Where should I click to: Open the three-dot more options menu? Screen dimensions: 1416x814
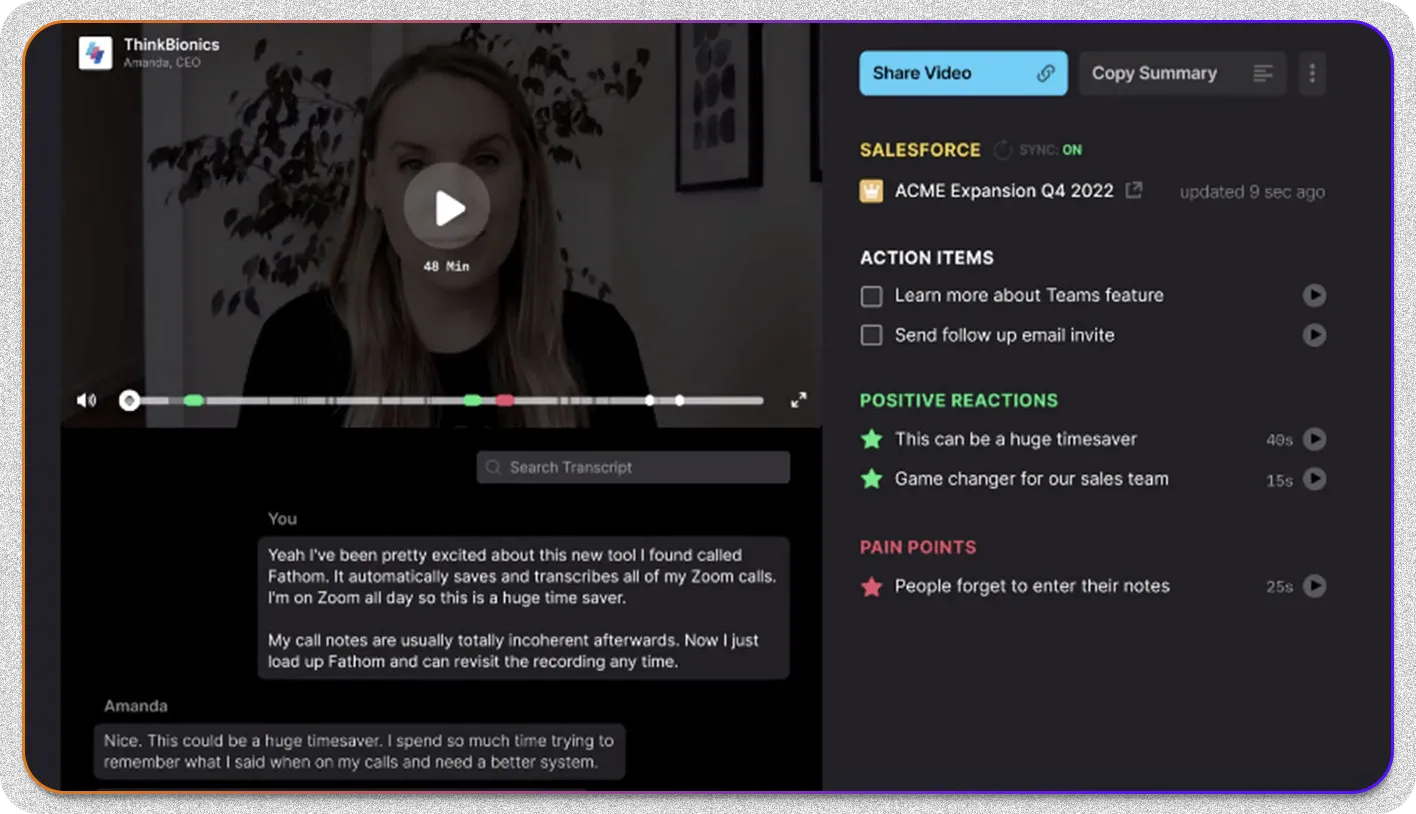point(1312,73)
